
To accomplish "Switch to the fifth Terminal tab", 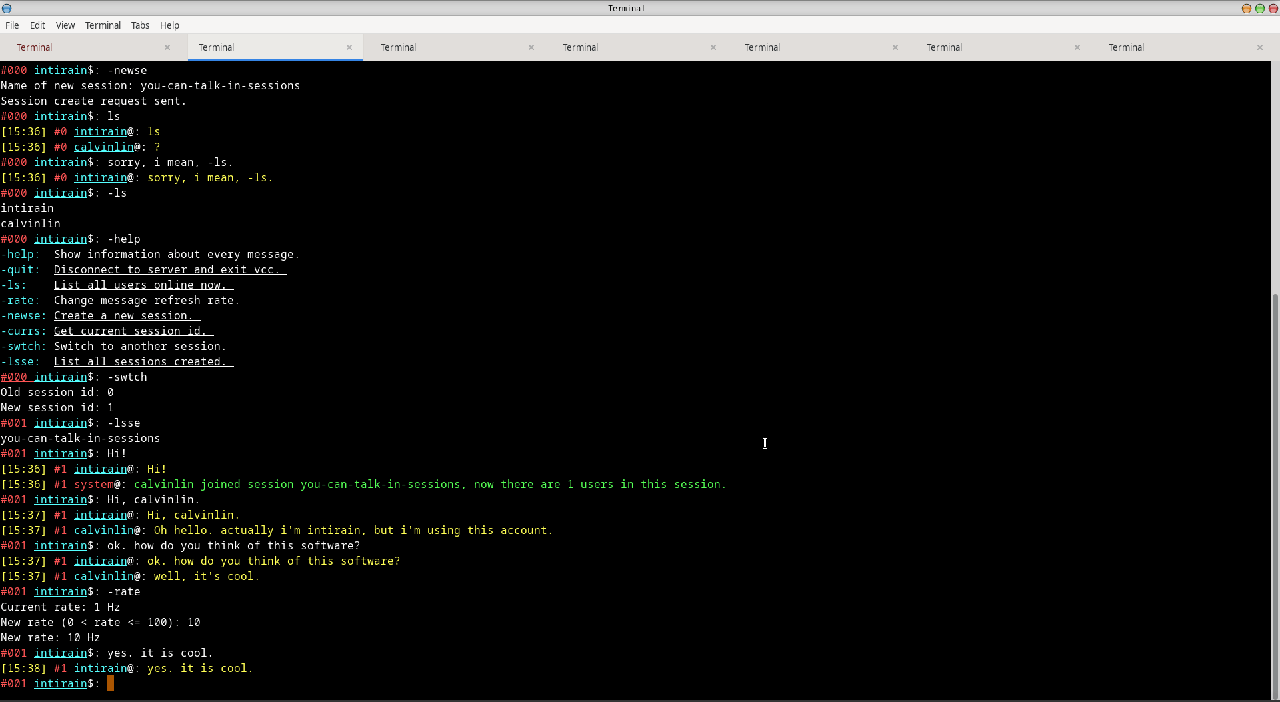I will click(762, 47).
